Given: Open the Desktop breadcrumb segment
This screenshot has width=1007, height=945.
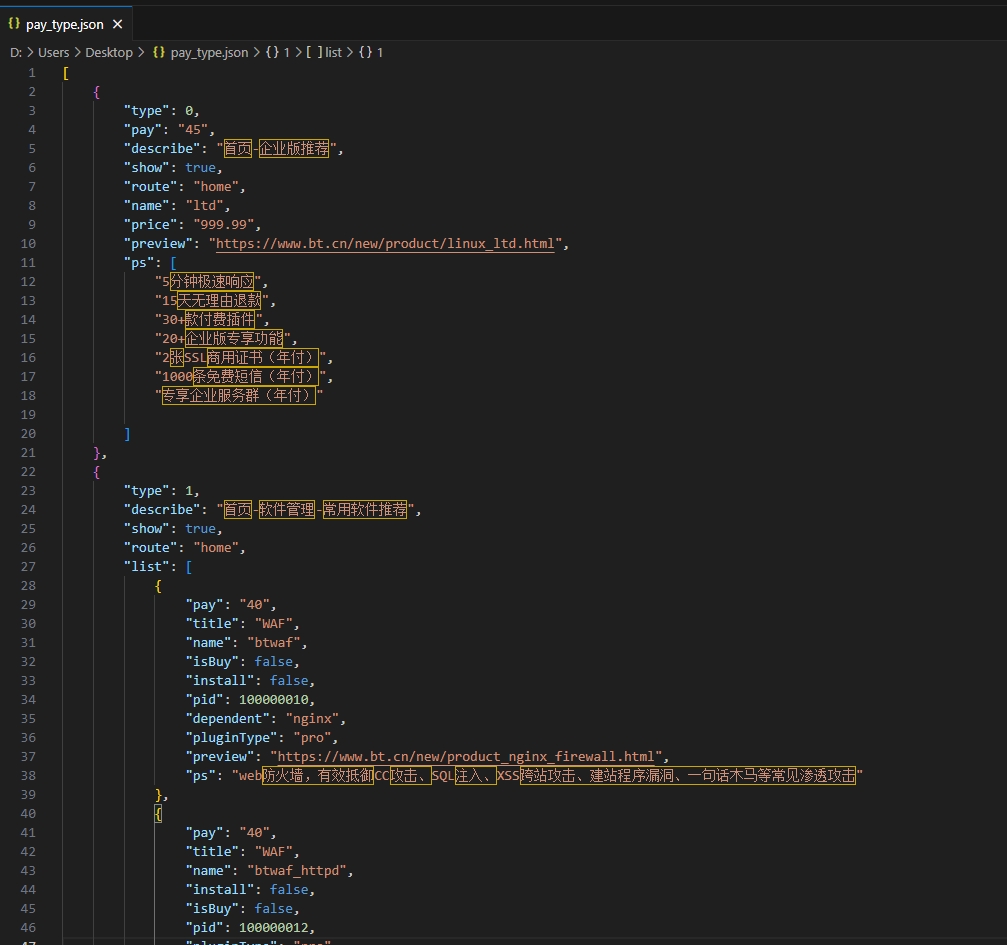Looking at the screenshot, I should click(x=109, y=52).
